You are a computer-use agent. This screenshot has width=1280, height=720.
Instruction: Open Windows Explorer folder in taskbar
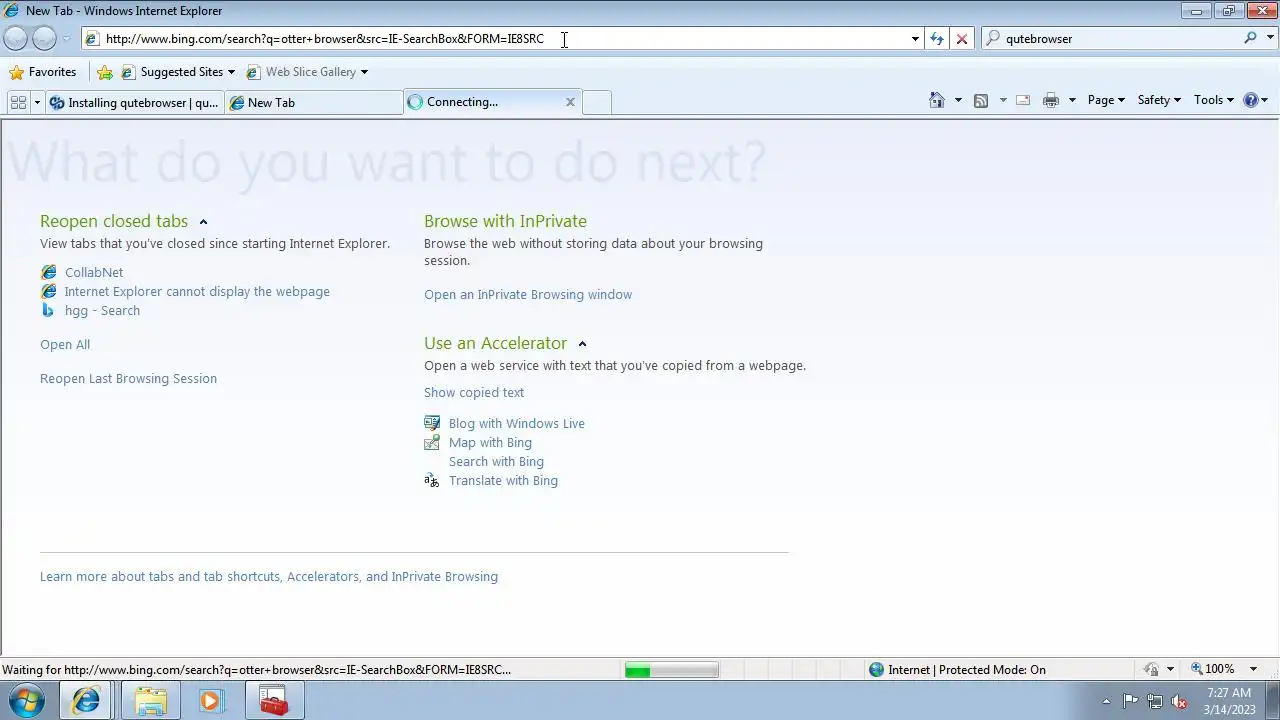pyautogui.click(x=151, y=701)
